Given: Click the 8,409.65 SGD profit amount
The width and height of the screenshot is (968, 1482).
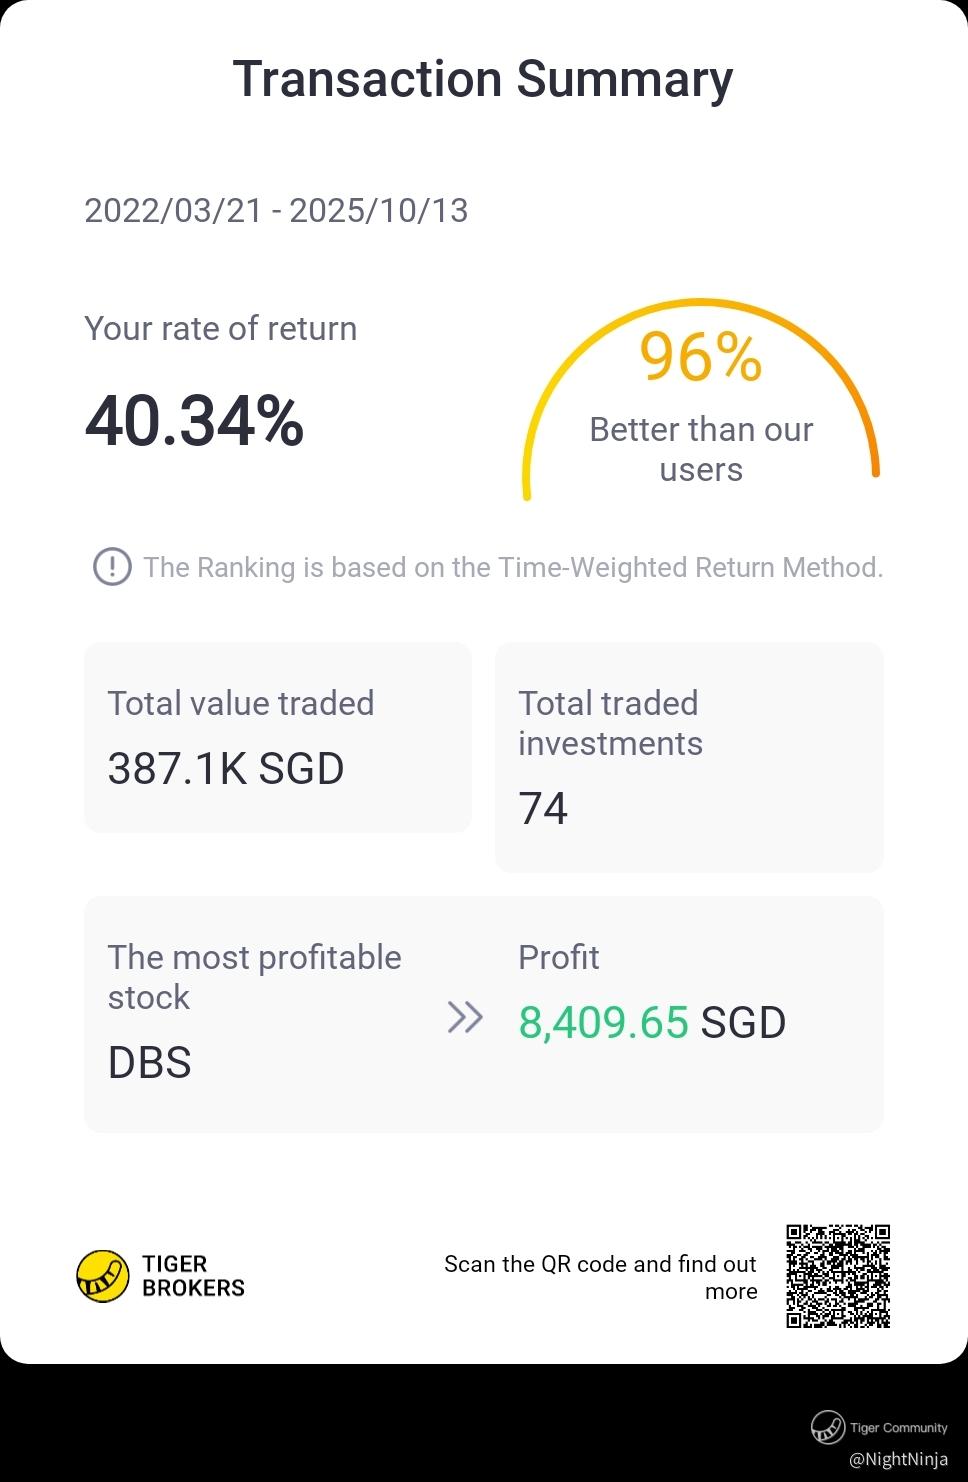Looking at the screenshot, I should (652, 1022).
